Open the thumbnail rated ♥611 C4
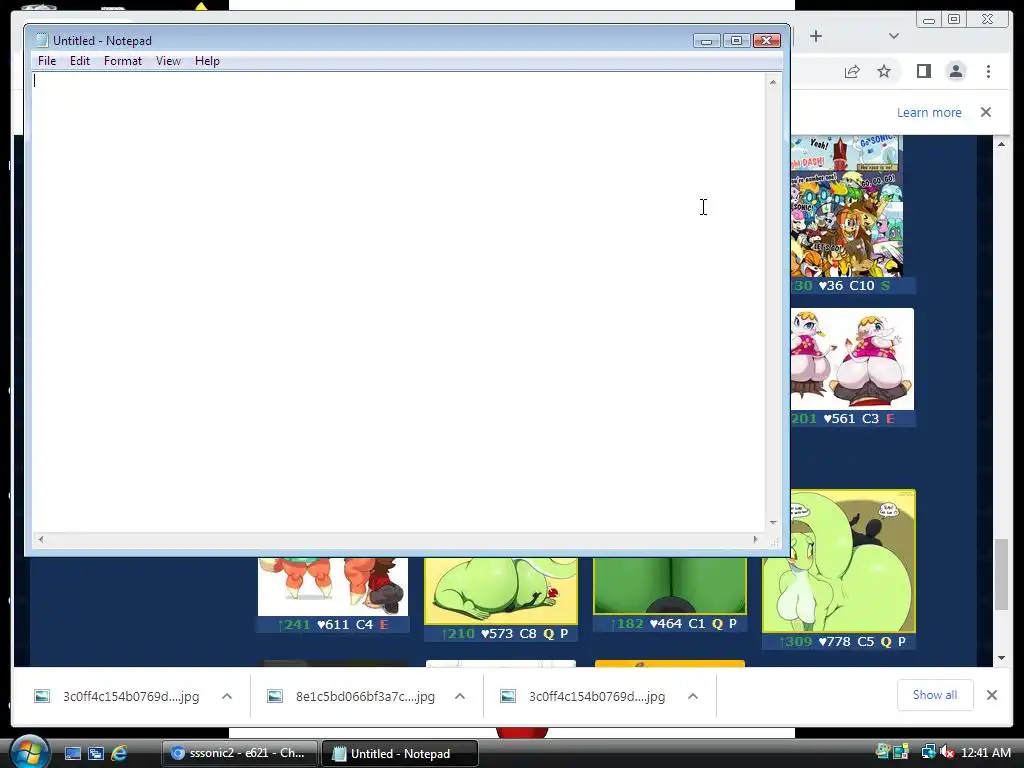The height and width of the screenshot is (768, 1024). pos(333,586)
